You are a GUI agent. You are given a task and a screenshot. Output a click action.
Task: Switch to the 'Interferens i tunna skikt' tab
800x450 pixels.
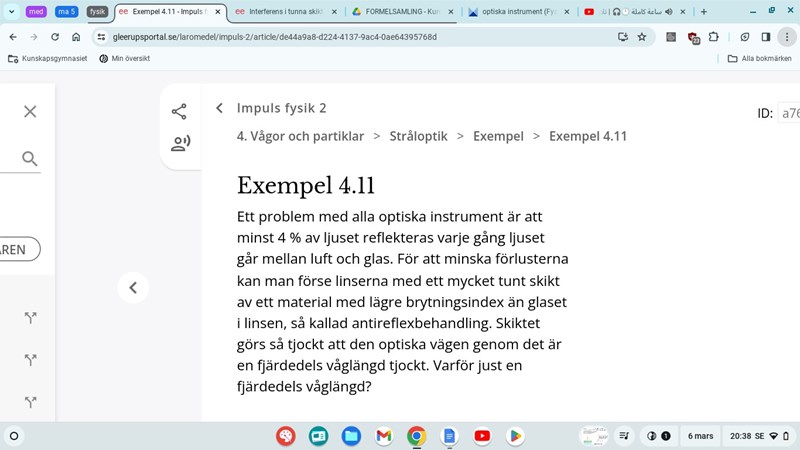click(x=285, y=12)
